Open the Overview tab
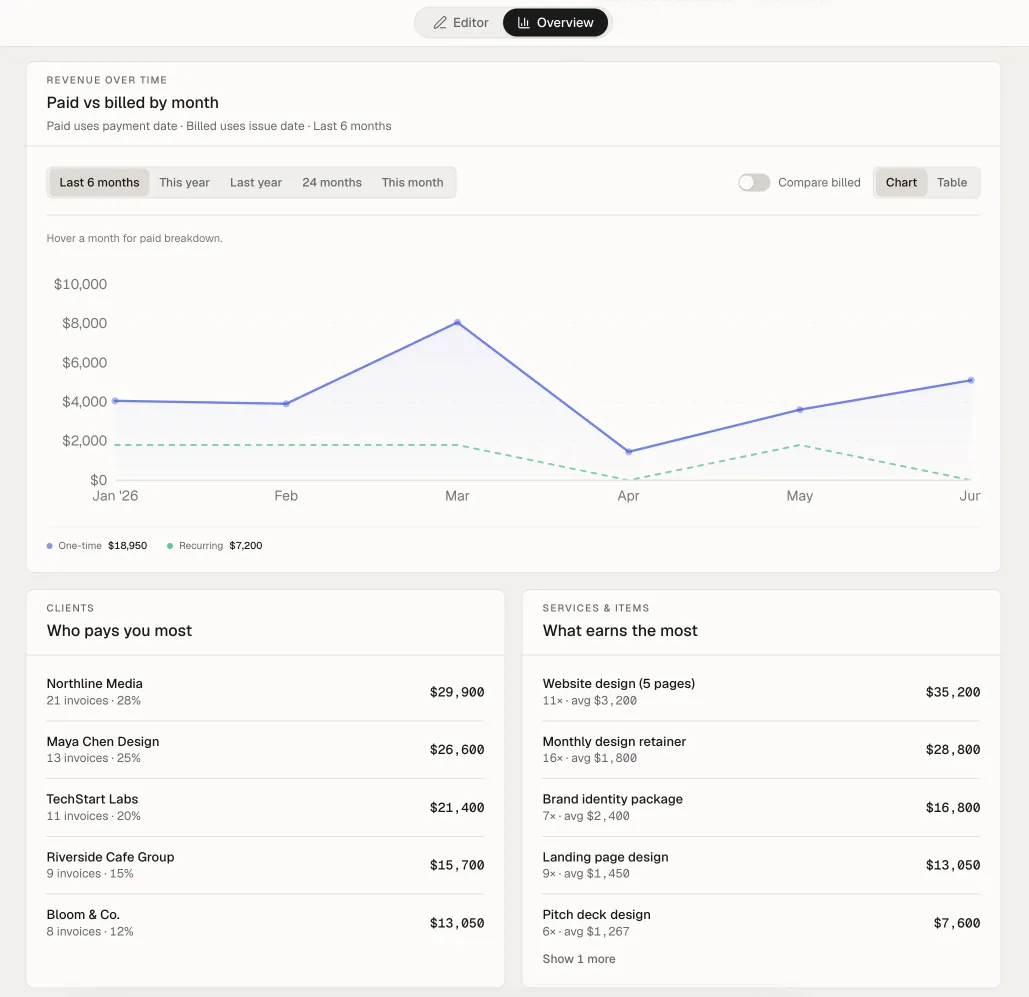Image resolution: width=1029 pixels, height=997 pixels. point(555,22)
